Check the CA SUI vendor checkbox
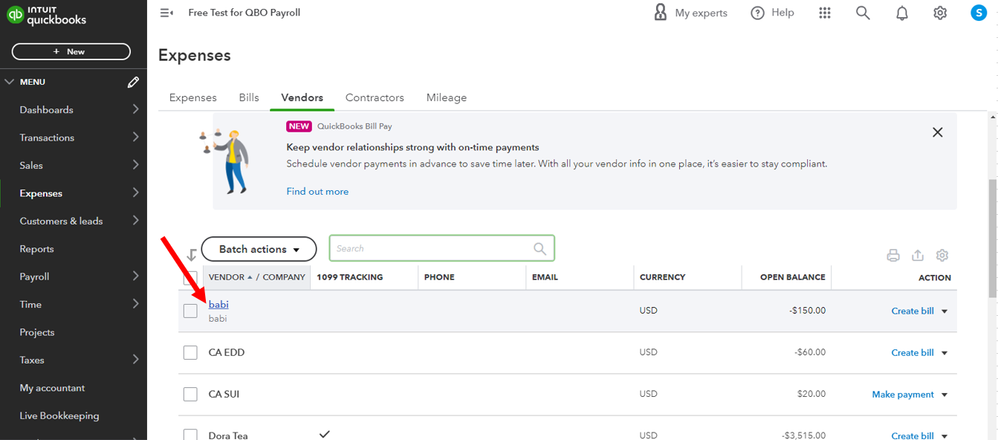The height and width of the screenshot is (440, 998). (x=190, y=394)
